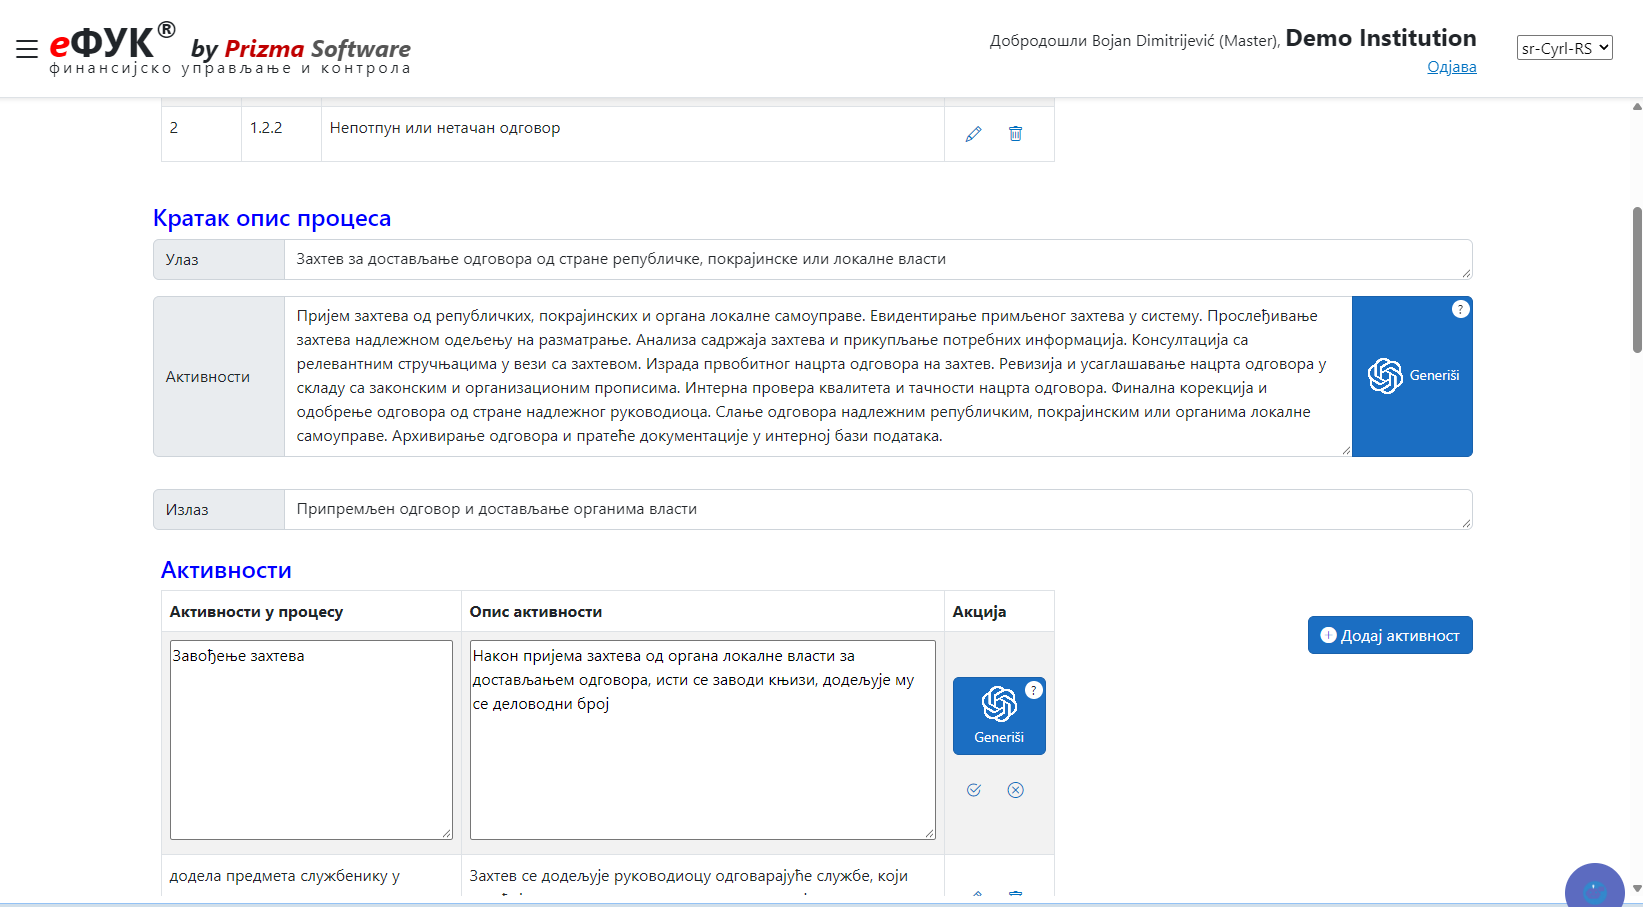Delete row 1.2.2 with trash icon
Viewport: 1643px width, 907px height.
(x=1015, y=134)
